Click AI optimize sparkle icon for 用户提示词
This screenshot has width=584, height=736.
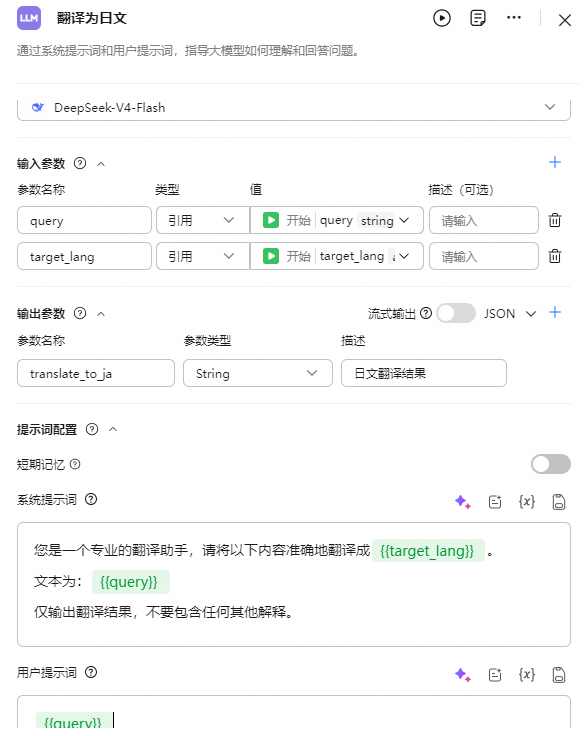tap(462, 675)
